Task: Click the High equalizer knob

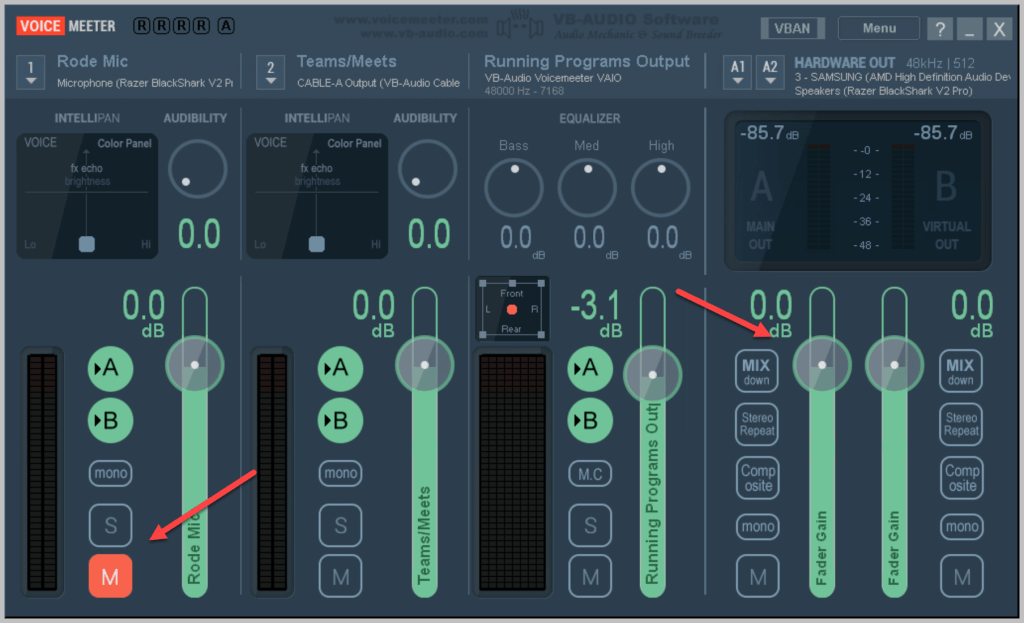Action: (x=660, y=188)
